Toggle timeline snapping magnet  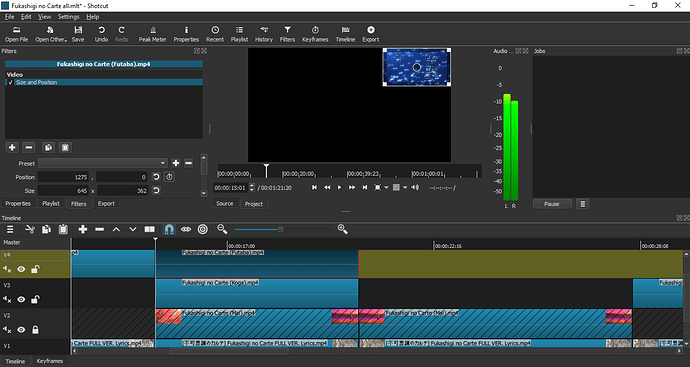(x=169, y=229)
